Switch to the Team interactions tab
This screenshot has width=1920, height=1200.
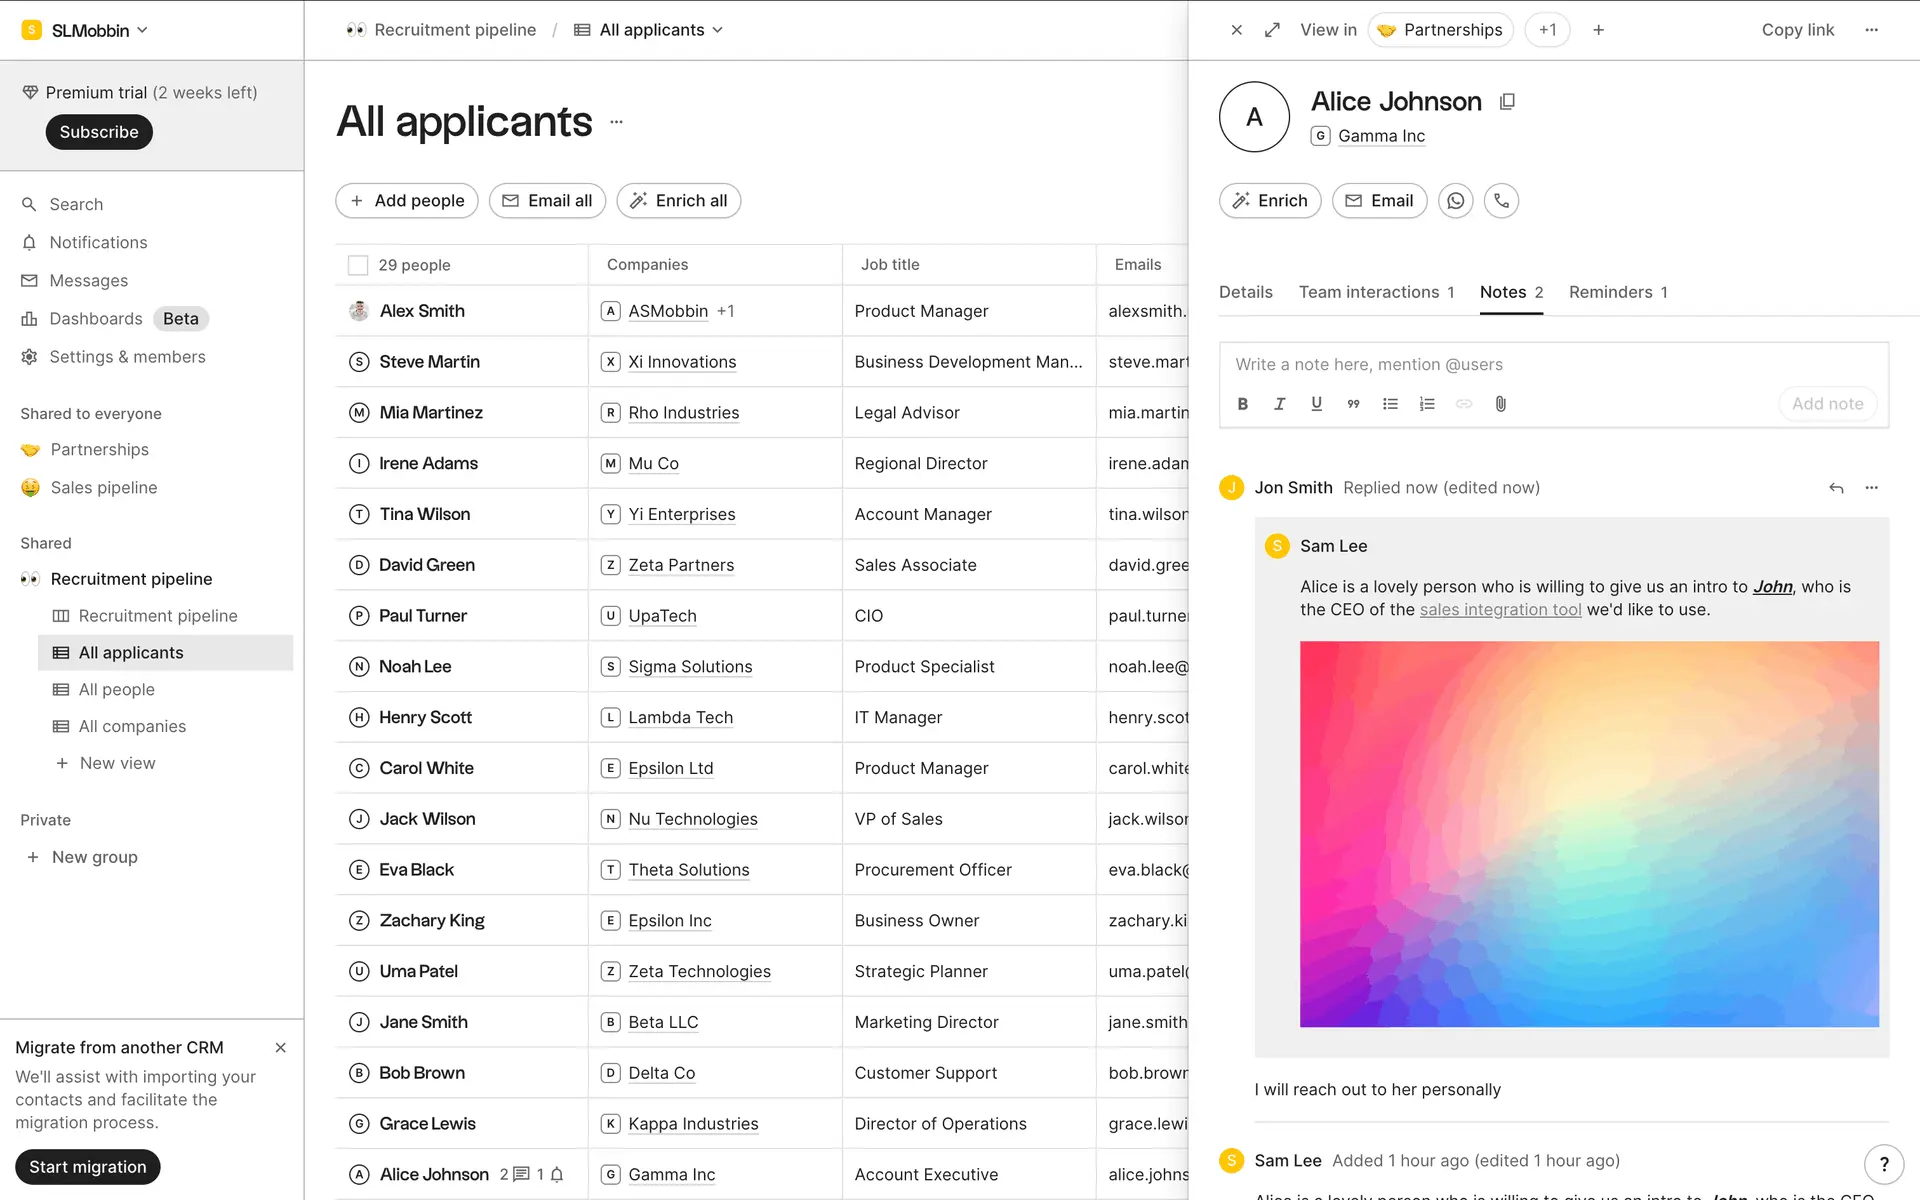(x=1376, y=292)
